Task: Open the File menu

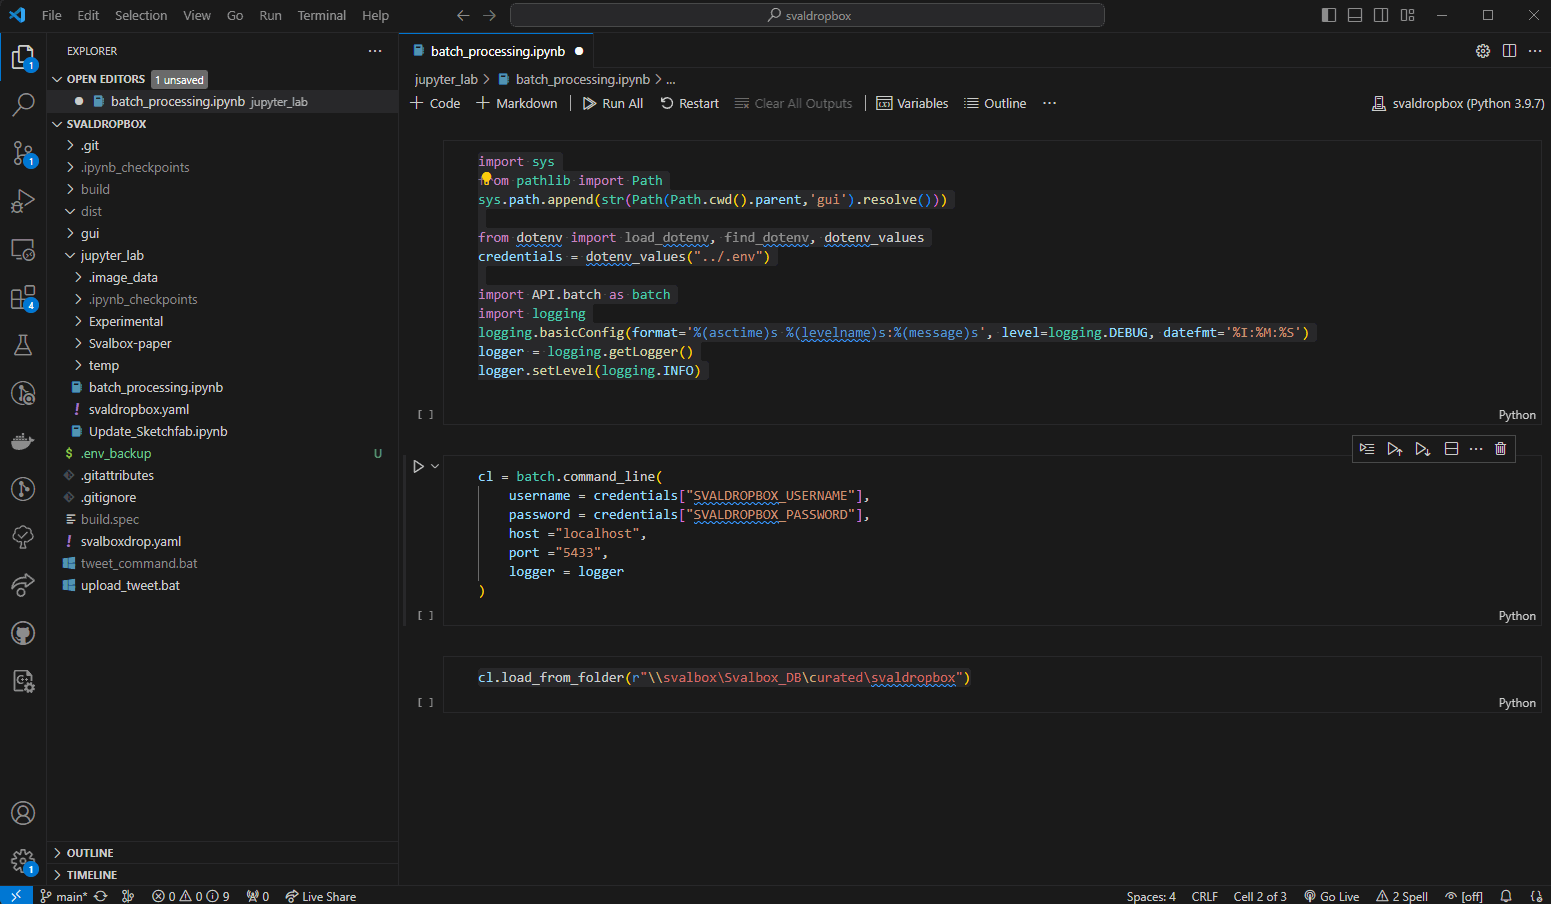Action: [x=52, y=15]
